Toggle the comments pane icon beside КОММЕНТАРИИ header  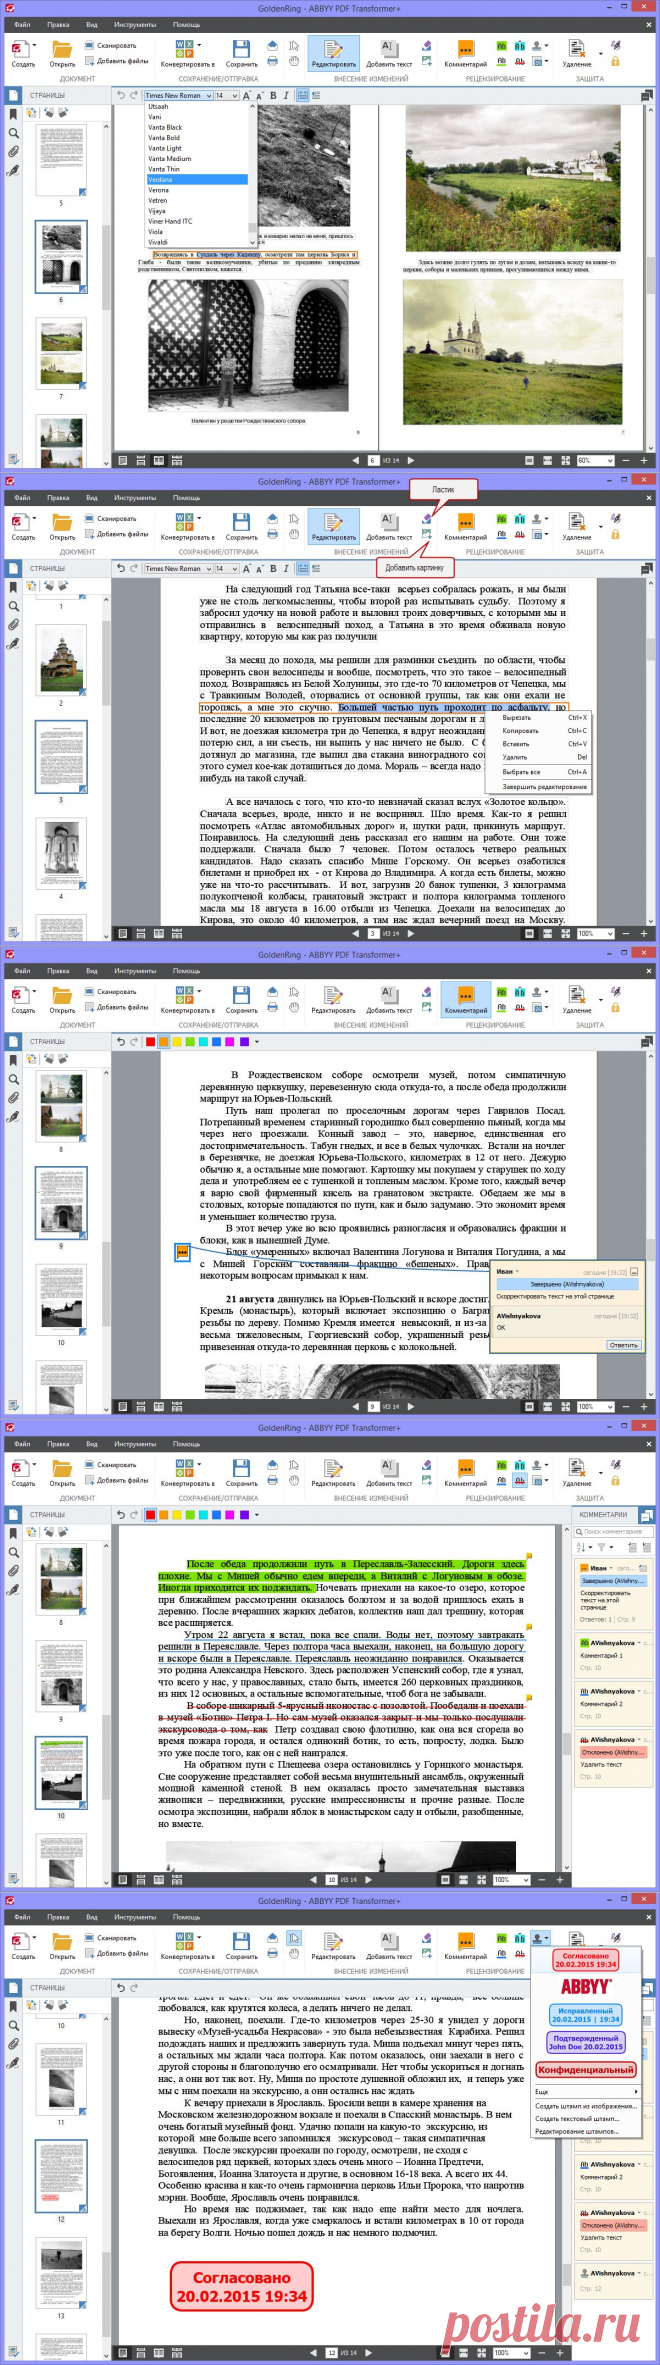coord(646,1515)
